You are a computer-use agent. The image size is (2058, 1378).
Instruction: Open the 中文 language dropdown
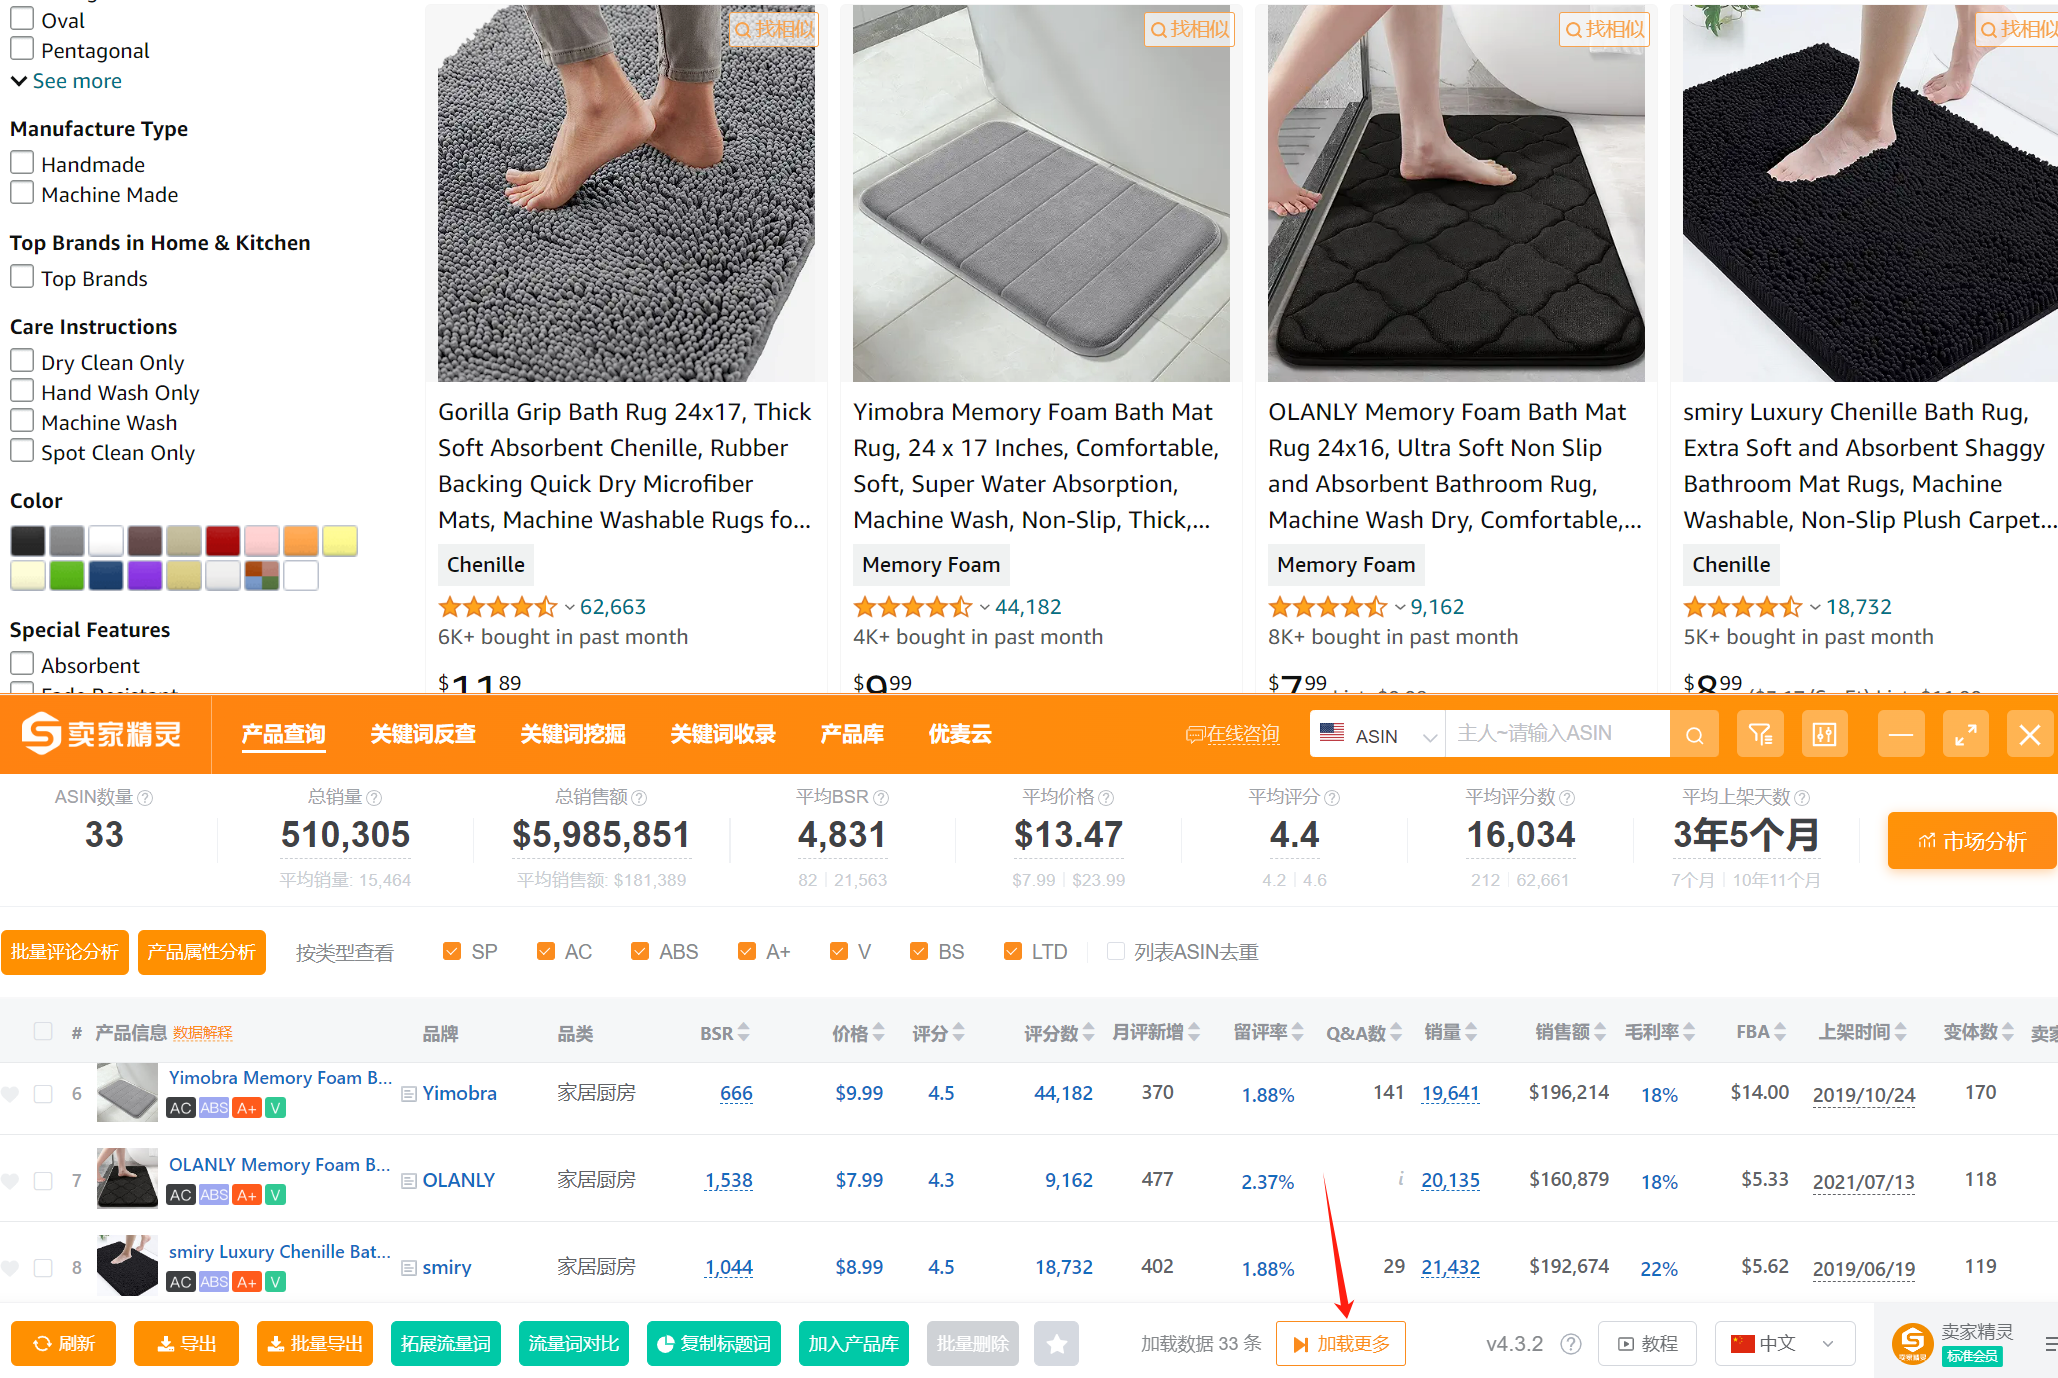1784,1344
